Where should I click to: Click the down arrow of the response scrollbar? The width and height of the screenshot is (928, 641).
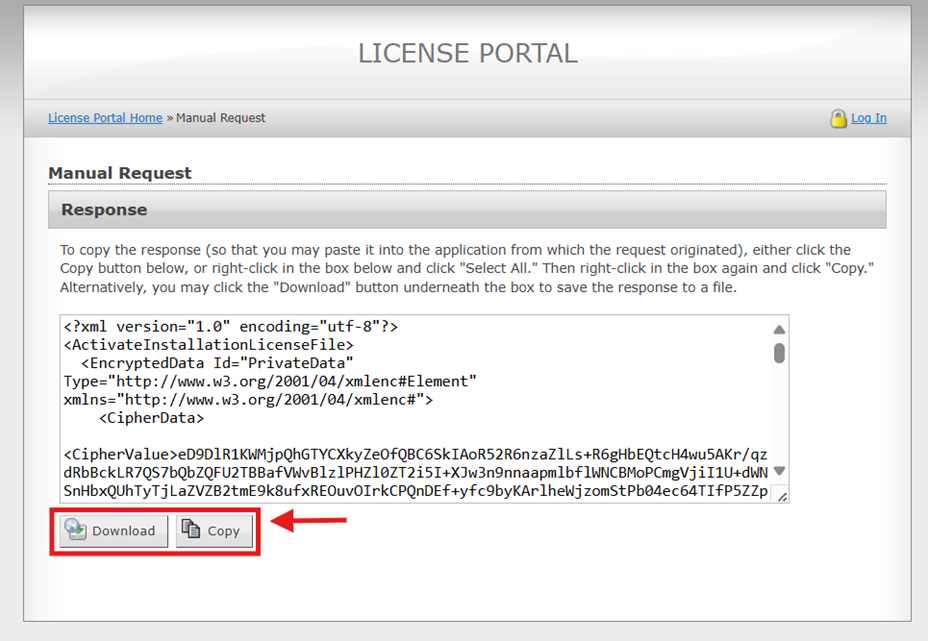[779, 471]
